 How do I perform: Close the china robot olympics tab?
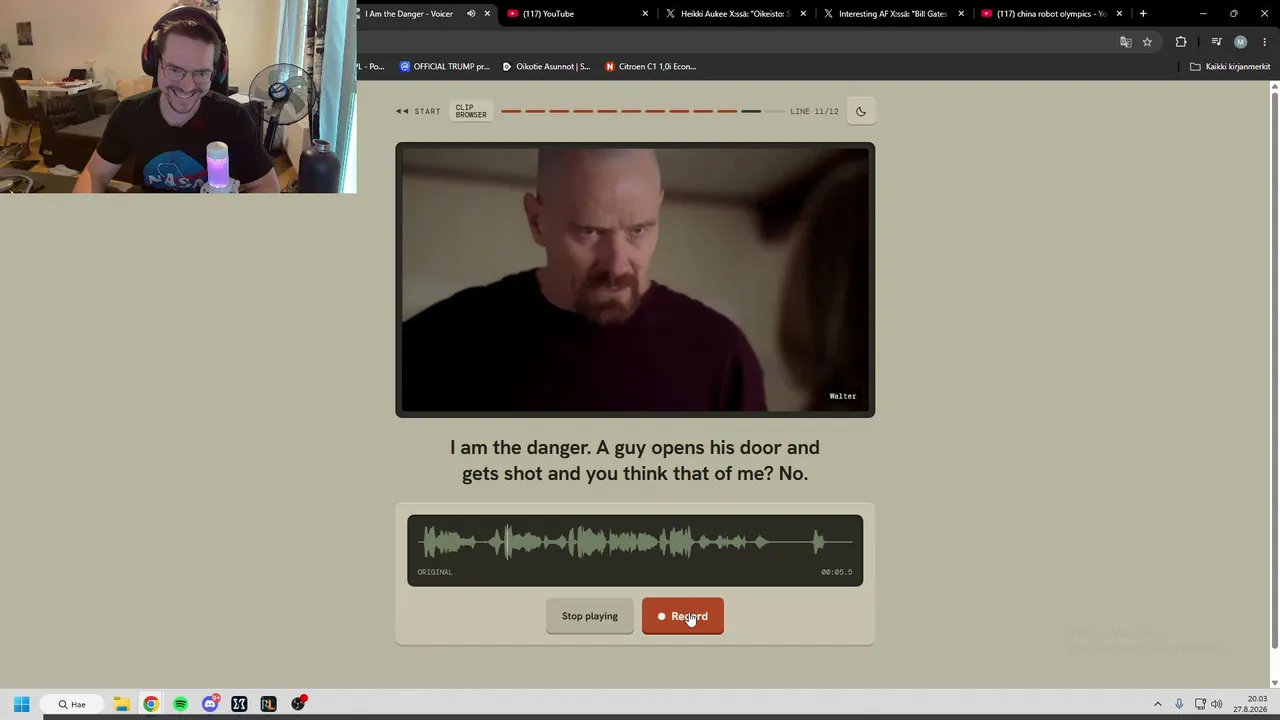[x=1119, y=14]
